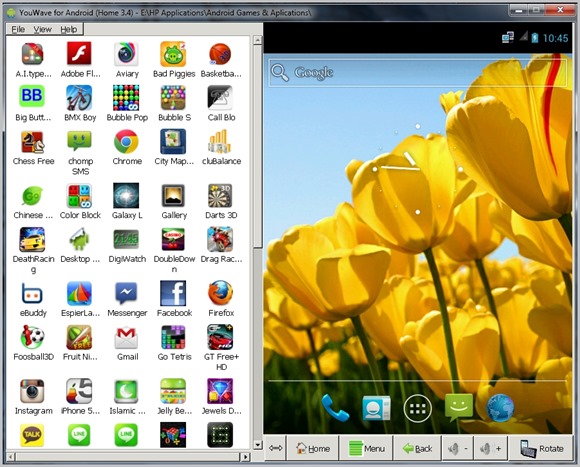Open Bubble Pop game icon
Image resolution: width=580 pixels, height=467 pixels.
(x=126, y=97)
